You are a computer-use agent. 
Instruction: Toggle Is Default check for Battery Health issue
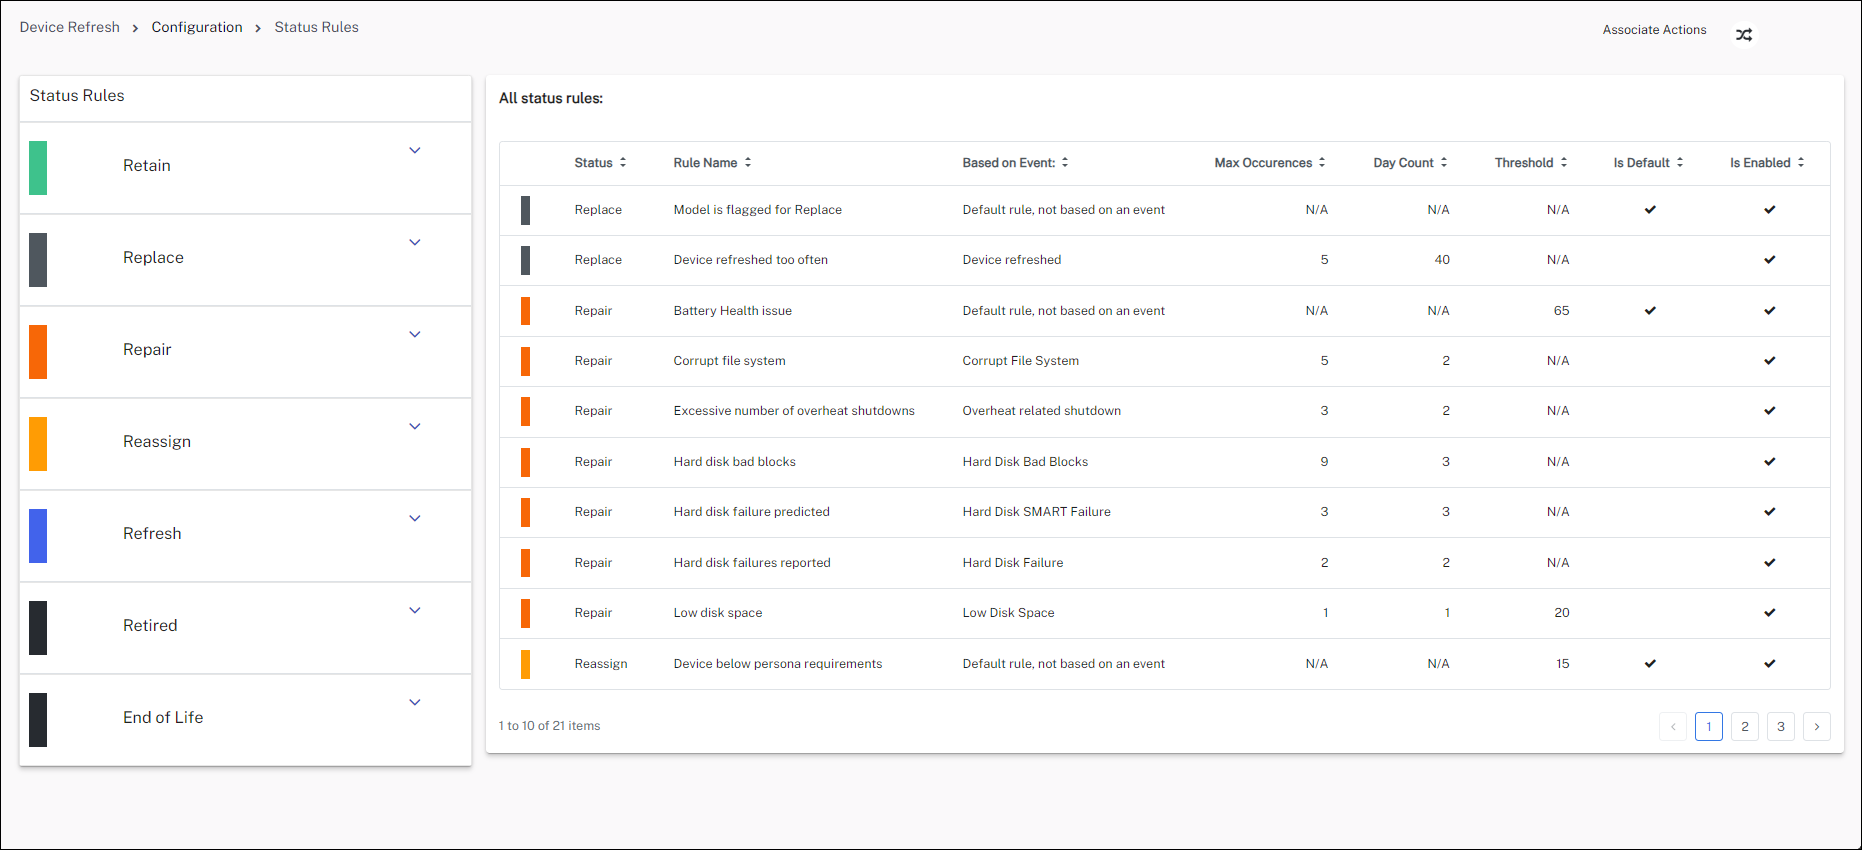(x=1650, y=311)
